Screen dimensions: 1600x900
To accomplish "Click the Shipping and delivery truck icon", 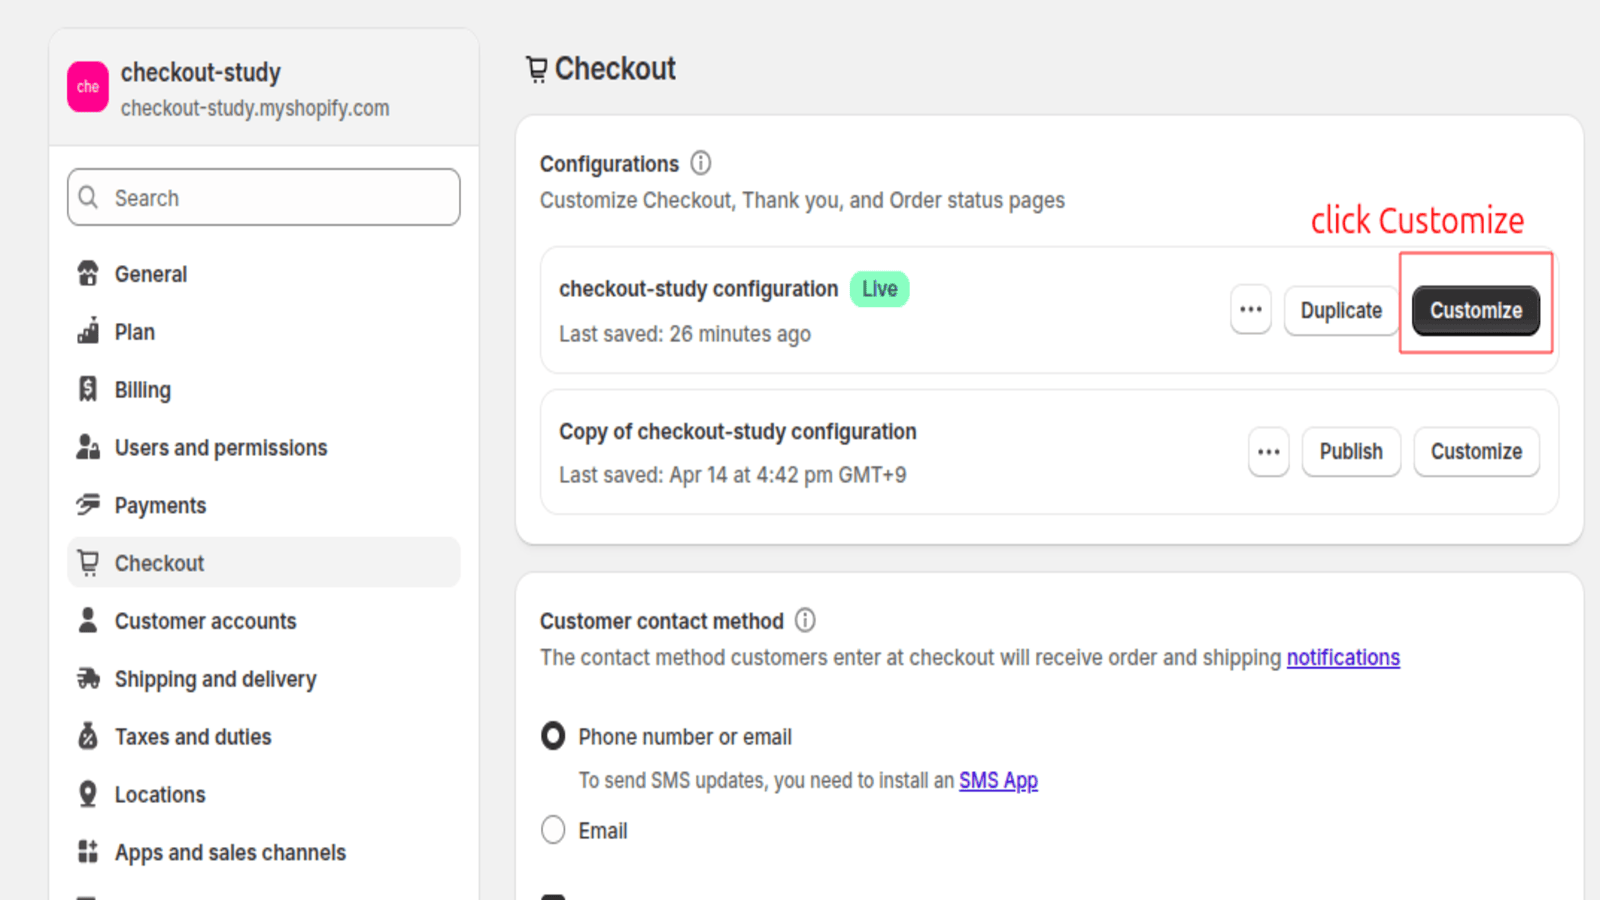I will tap(88, 678).
